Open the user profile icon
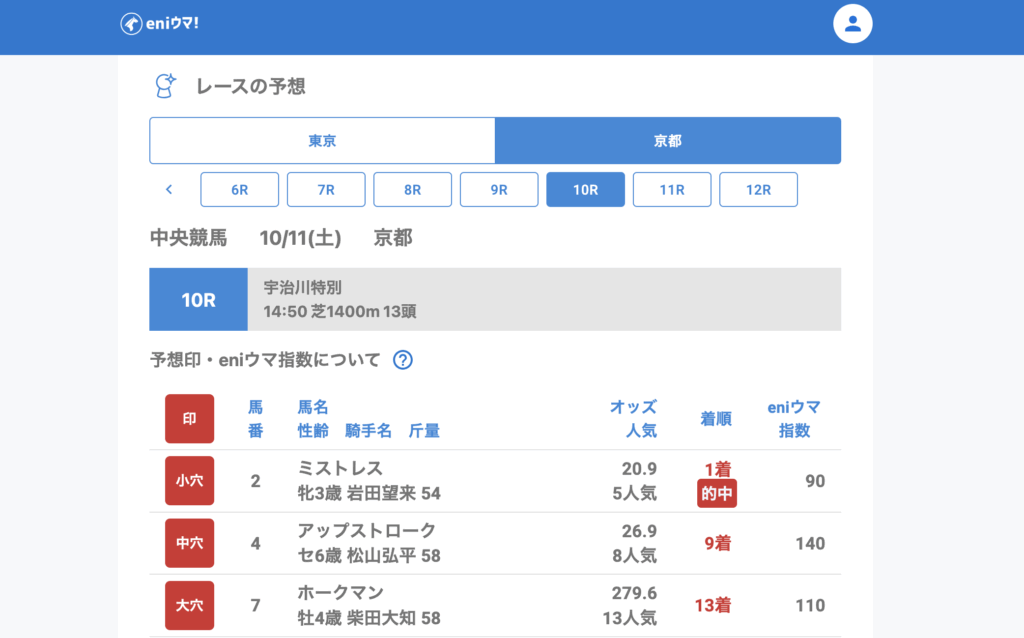This screenshot has width=1024, height=638. click(x=852, y=24)
